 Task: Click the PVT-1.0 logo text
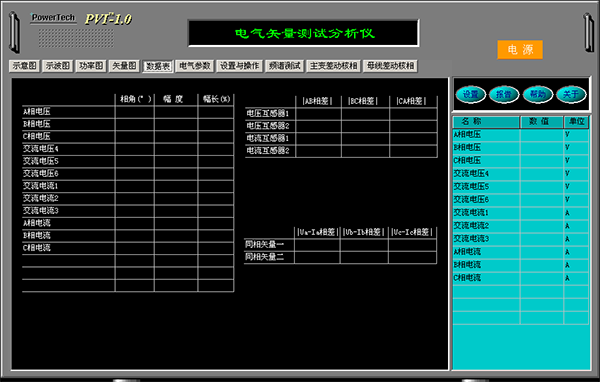coord(108,19)
